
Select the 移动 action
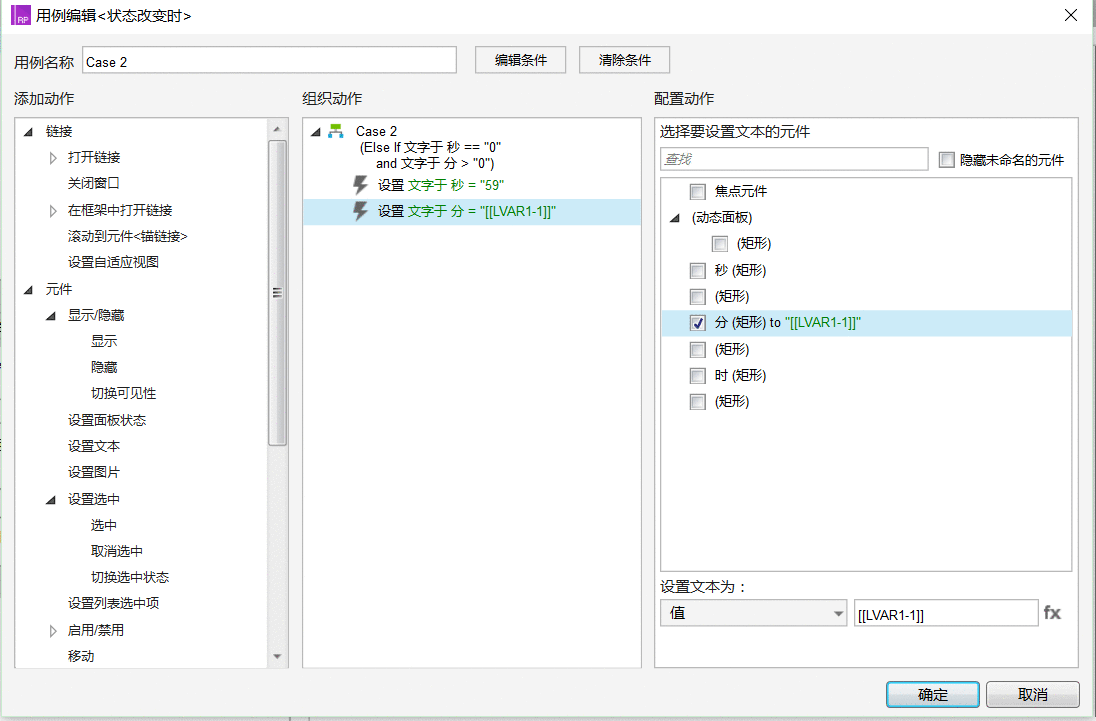click(80, 656)
